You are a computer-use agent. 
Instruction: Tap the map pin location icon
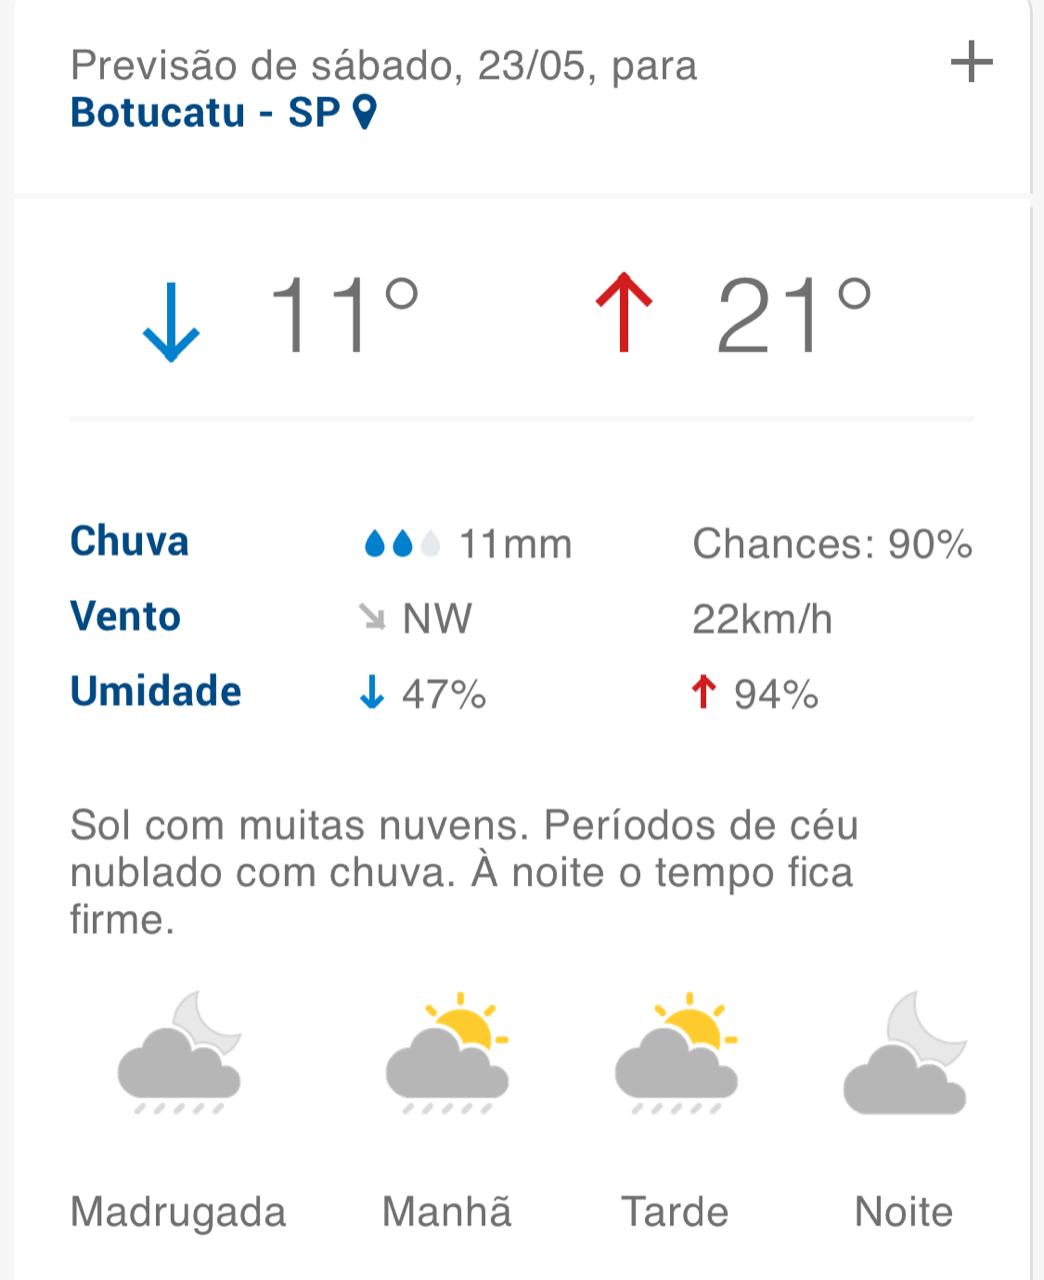click(365, 112)
